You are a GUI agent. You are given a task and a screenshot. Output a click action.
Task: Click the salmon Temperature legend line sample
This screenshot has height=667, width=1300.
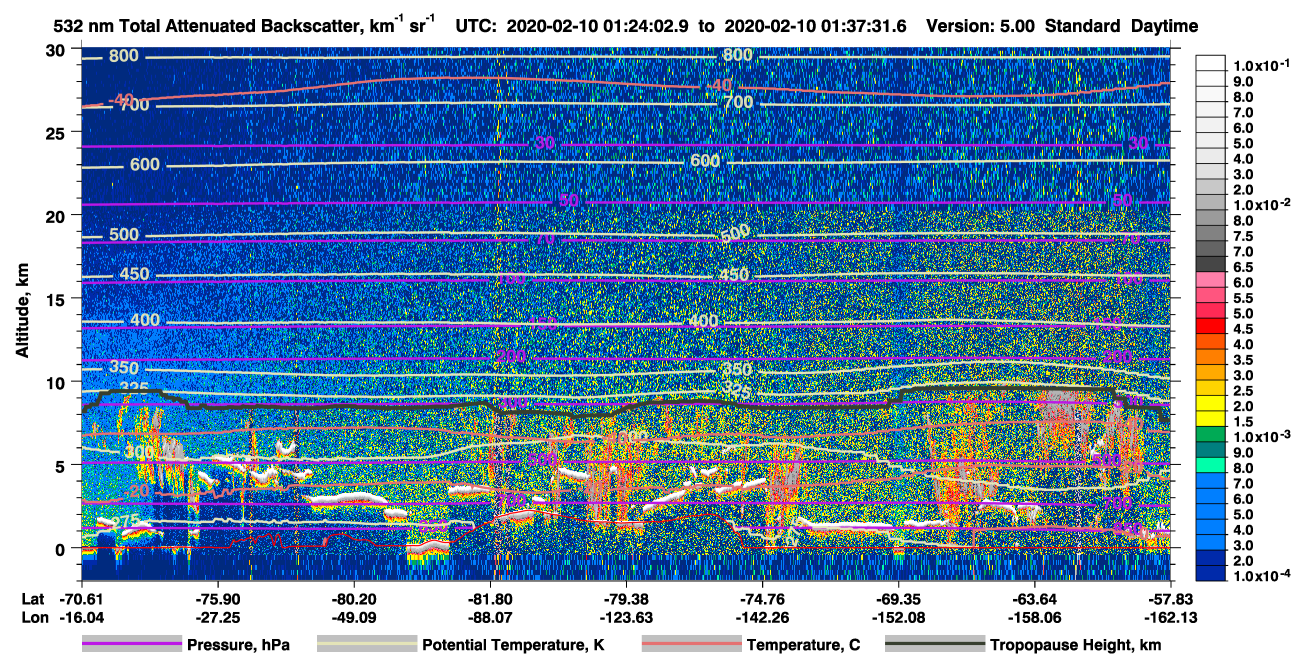(x=691, y=645)
